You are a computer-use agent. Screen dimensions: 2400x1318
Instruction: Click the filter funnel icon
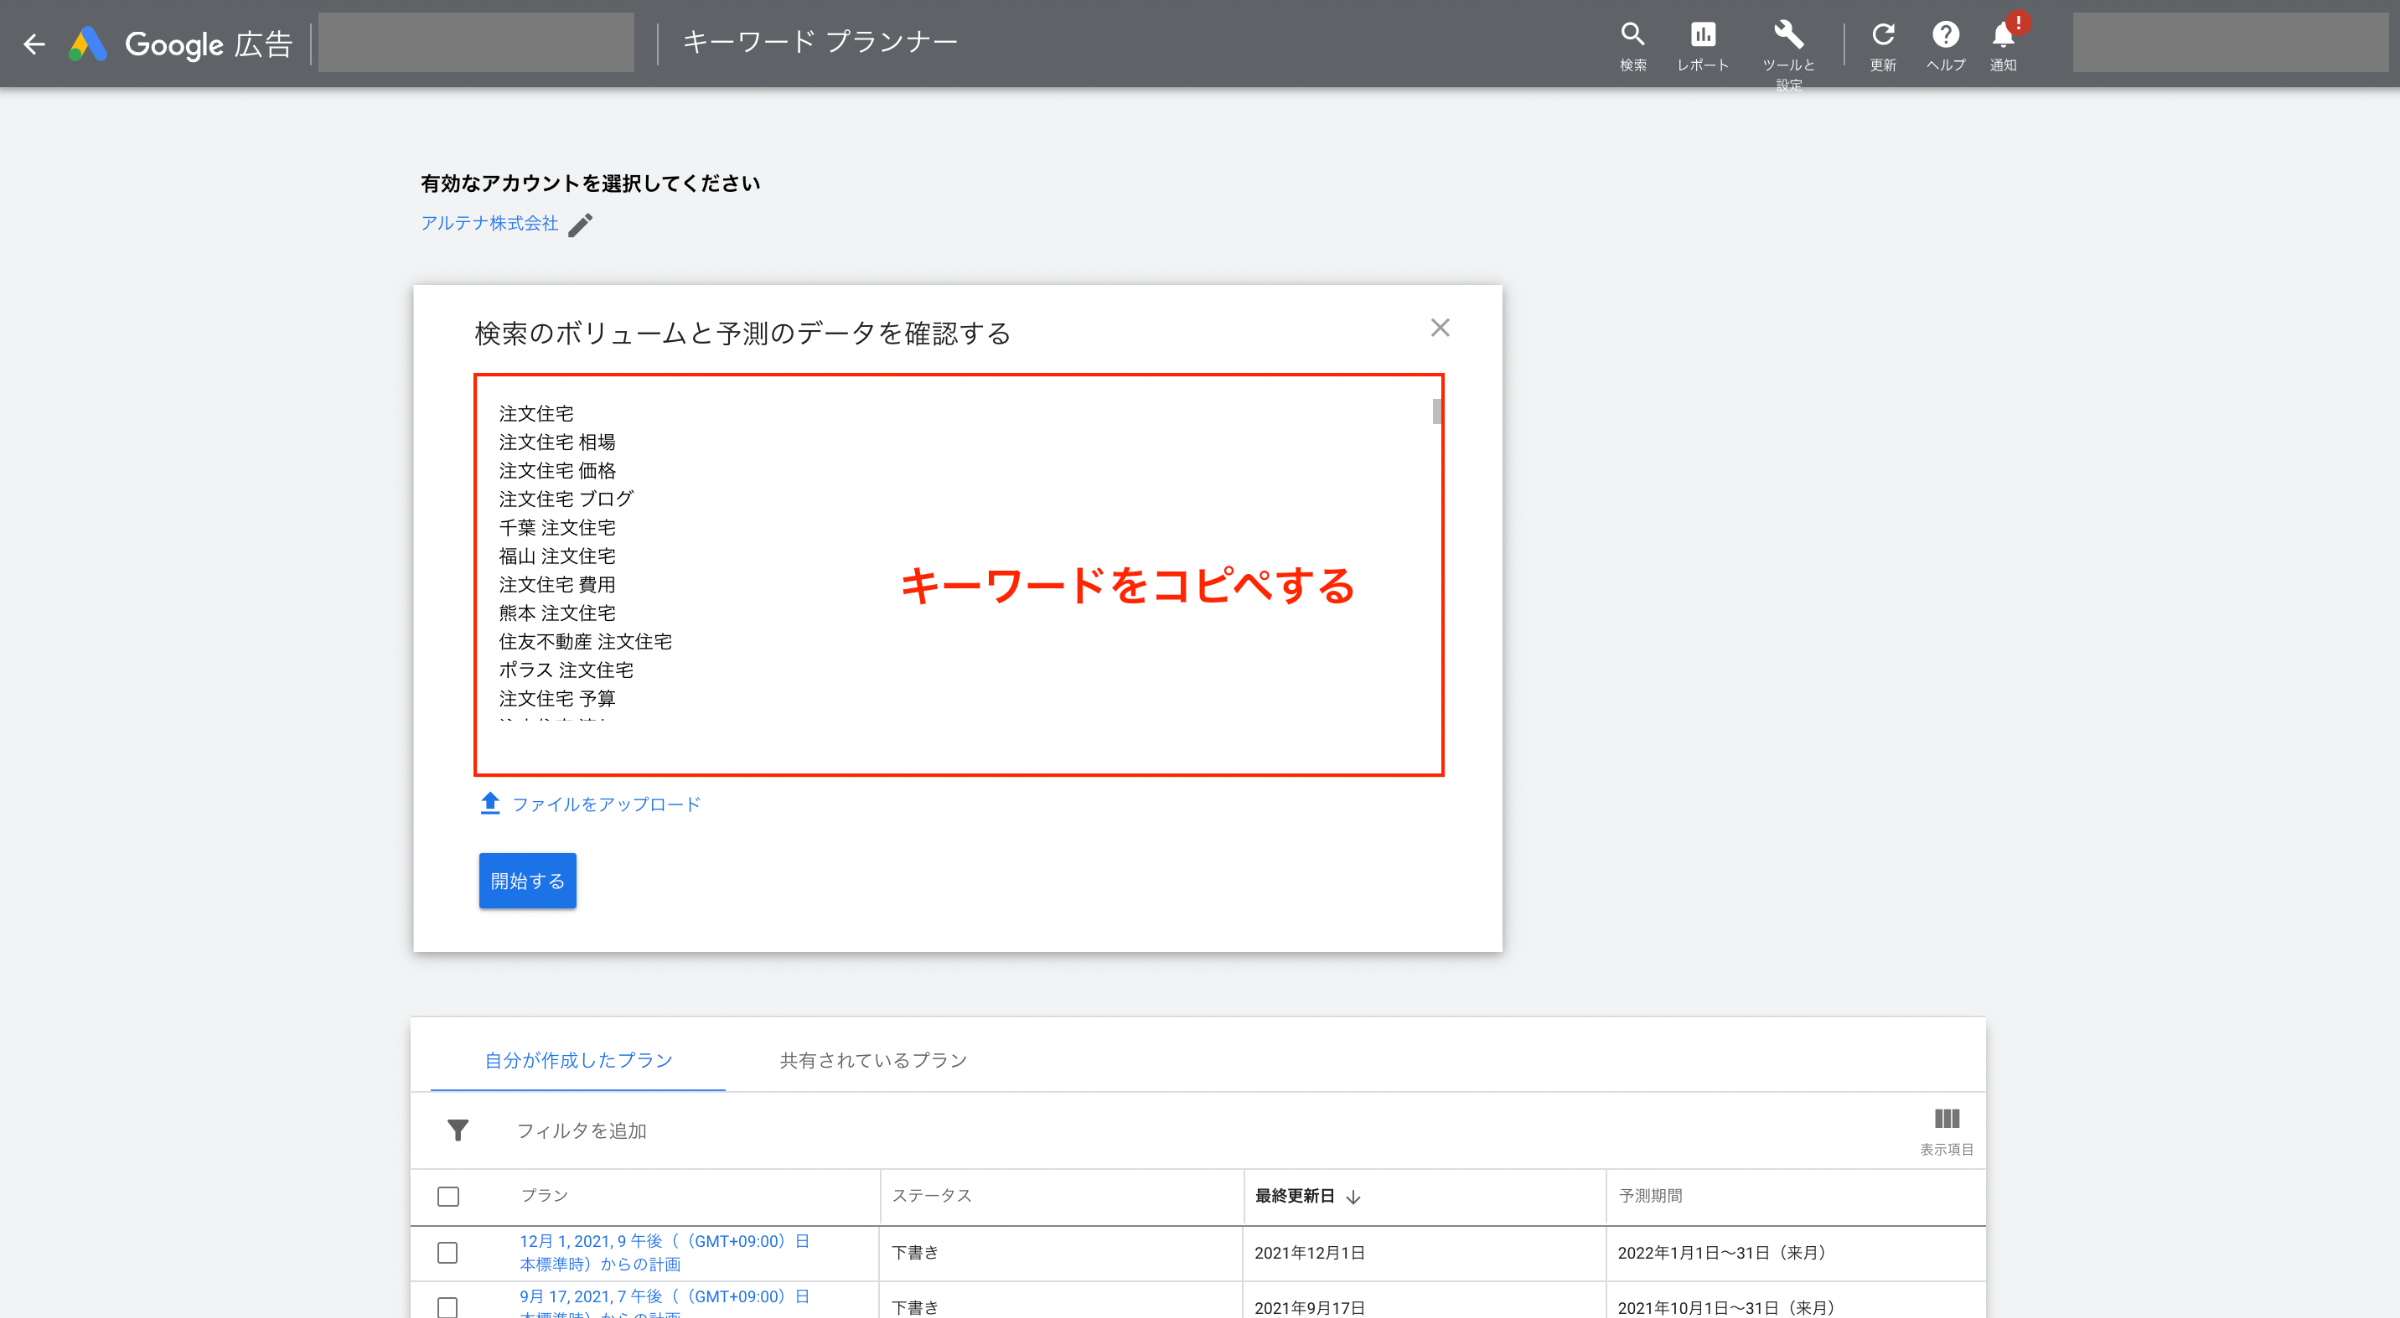tap(458, 1130)
